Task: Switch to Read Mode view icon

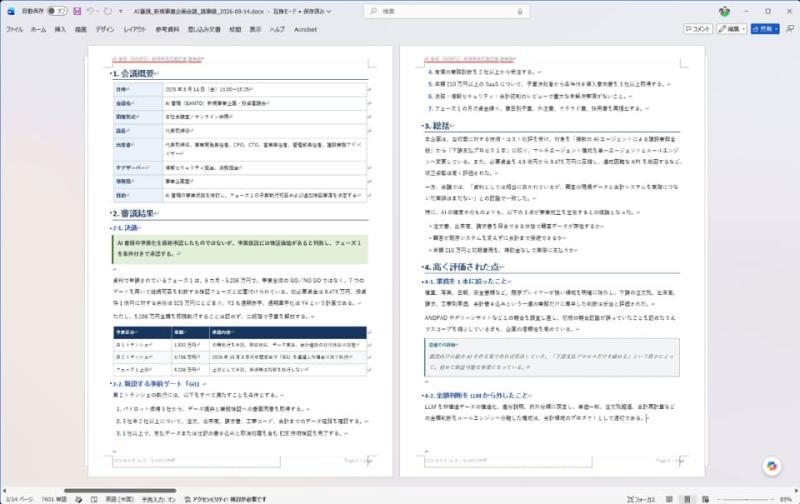Action: 669,499
